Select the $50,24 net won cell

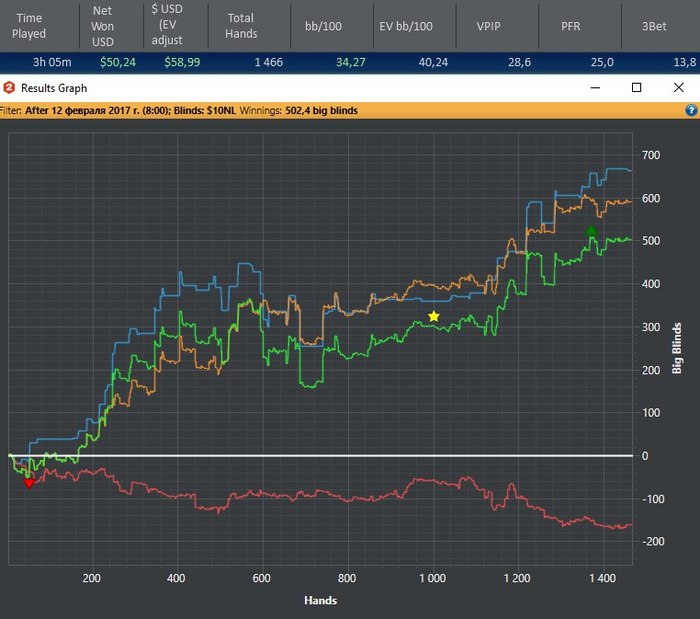pyautogui.click(x=118, y=62)
